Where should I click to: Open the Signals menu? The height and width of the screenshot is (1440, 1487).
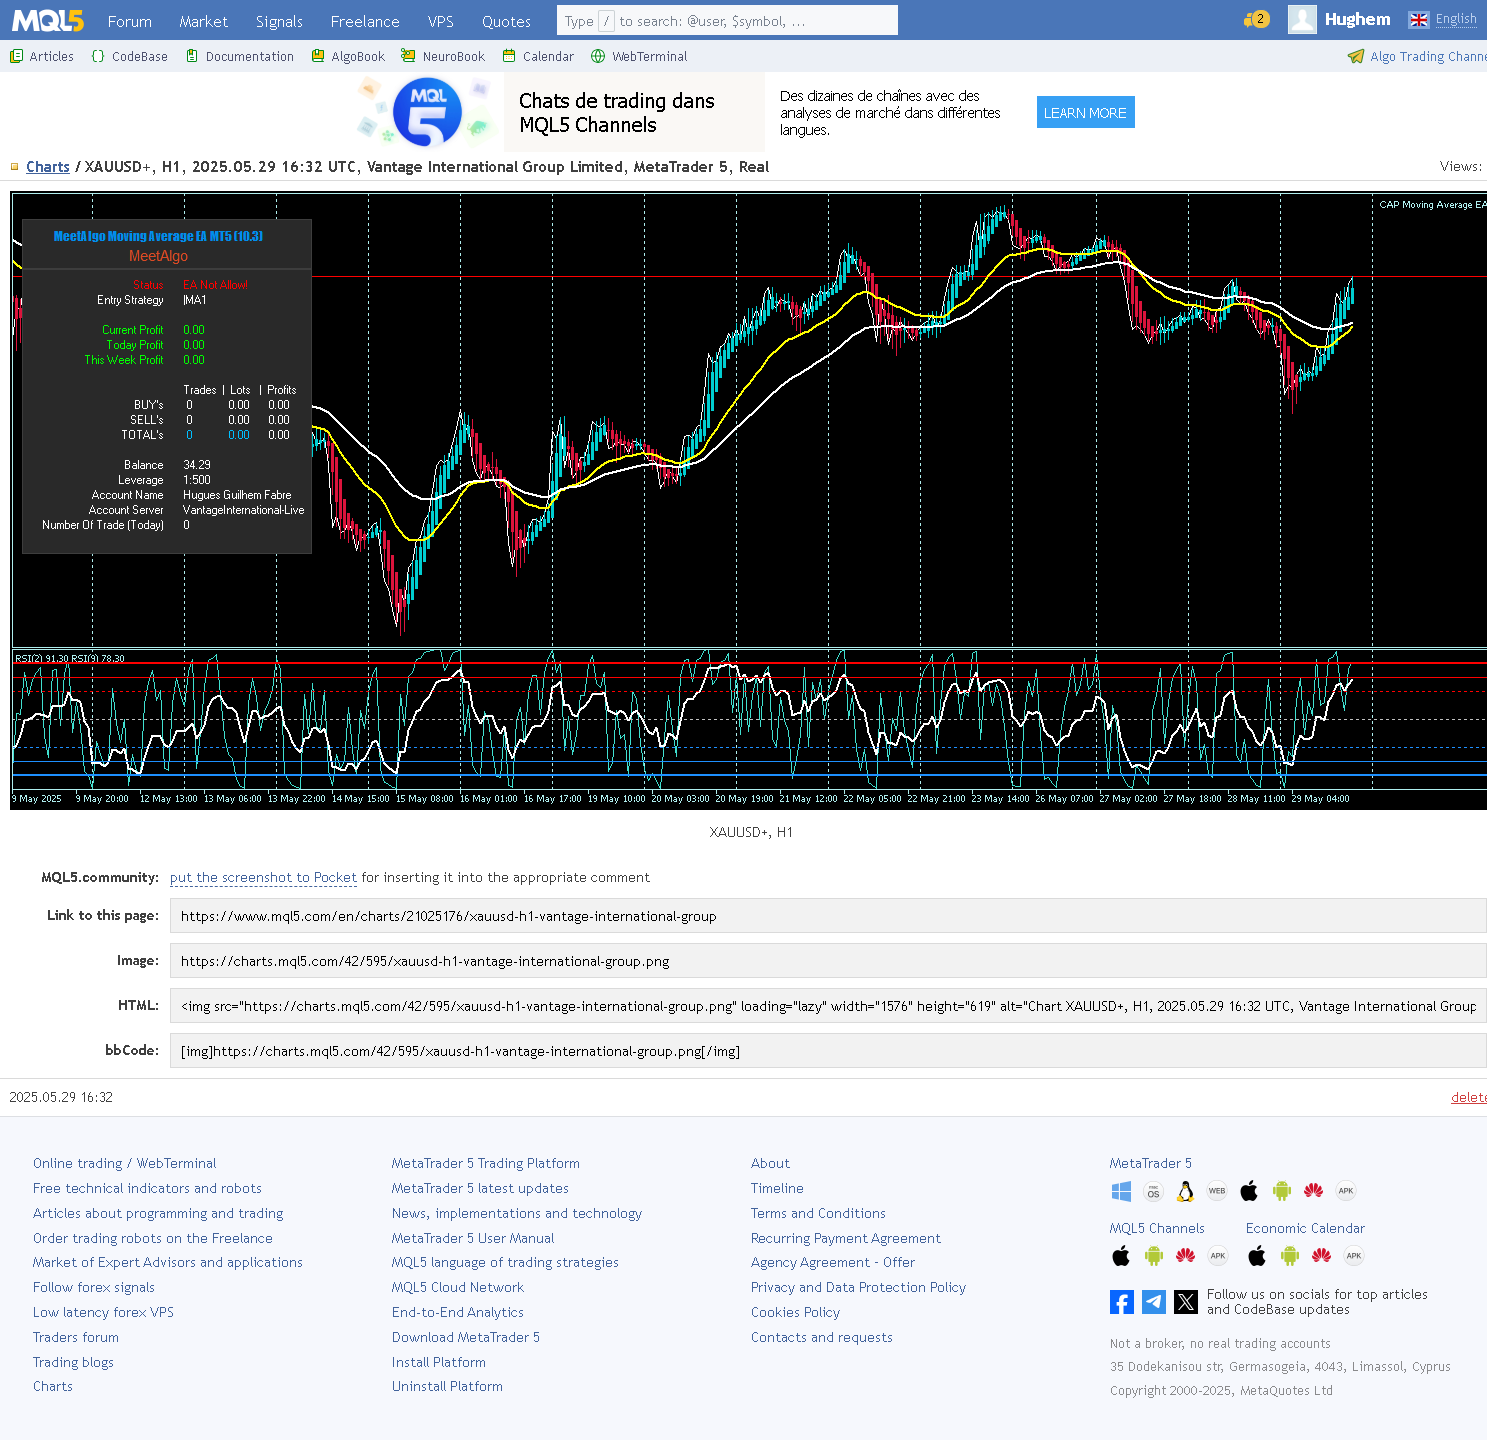[x=279, y=21]
